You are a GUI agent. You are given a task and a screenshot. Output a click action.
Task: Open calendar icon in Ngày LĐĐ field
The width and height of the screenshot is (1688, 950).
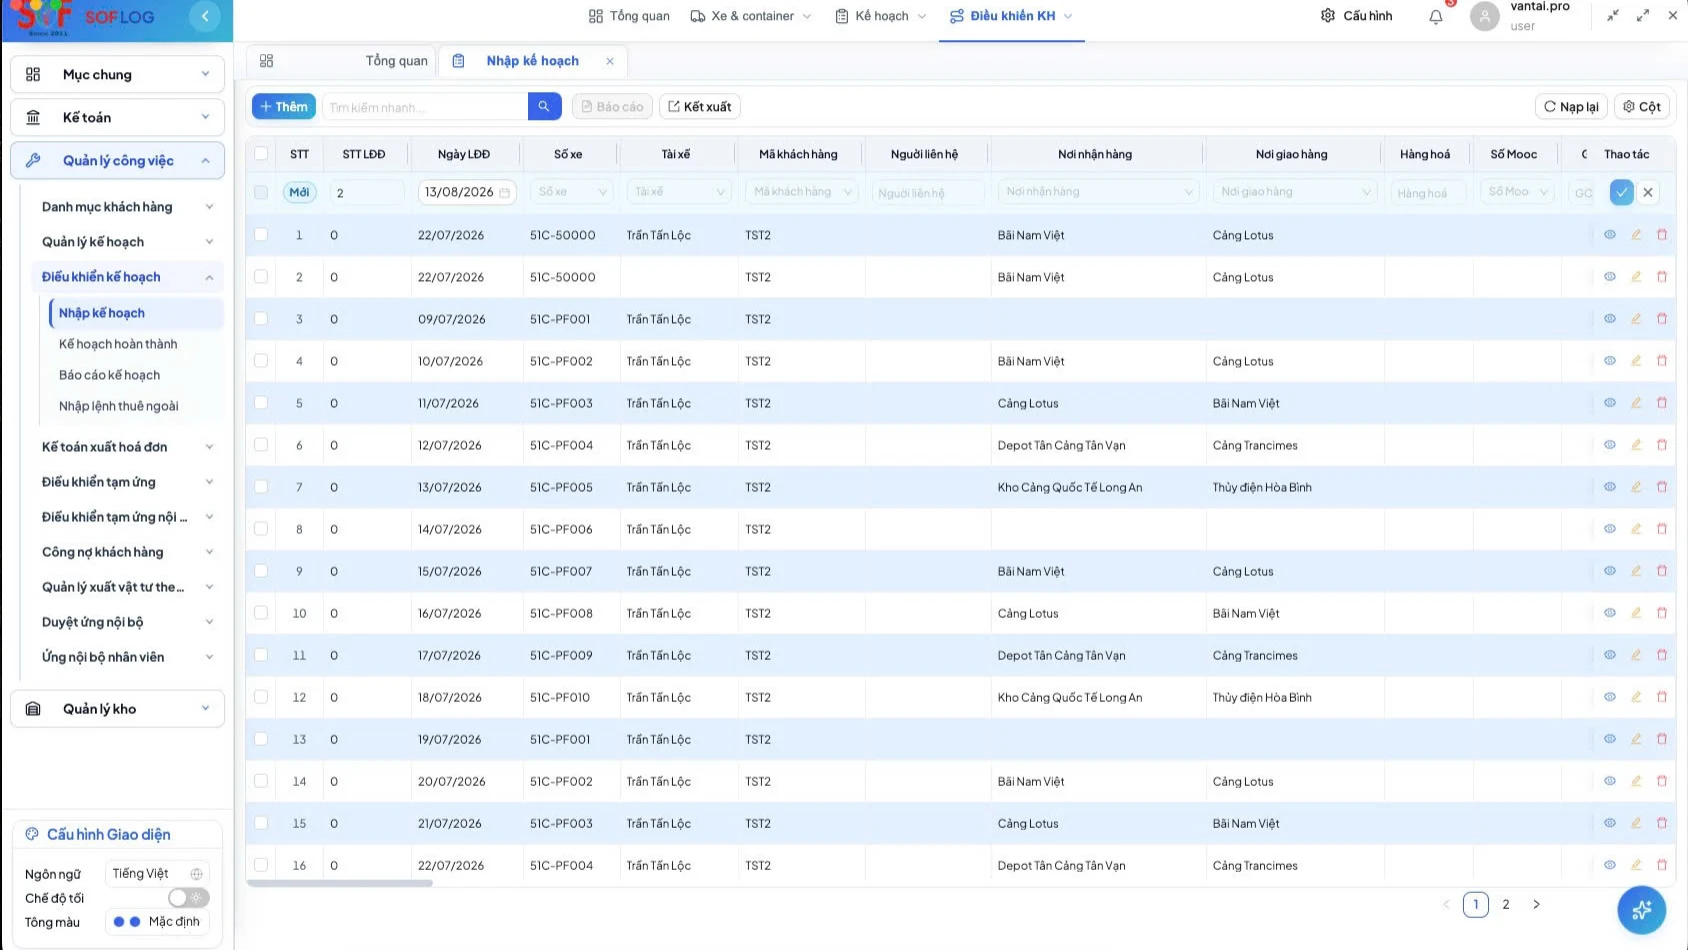[x=505, y=192]
